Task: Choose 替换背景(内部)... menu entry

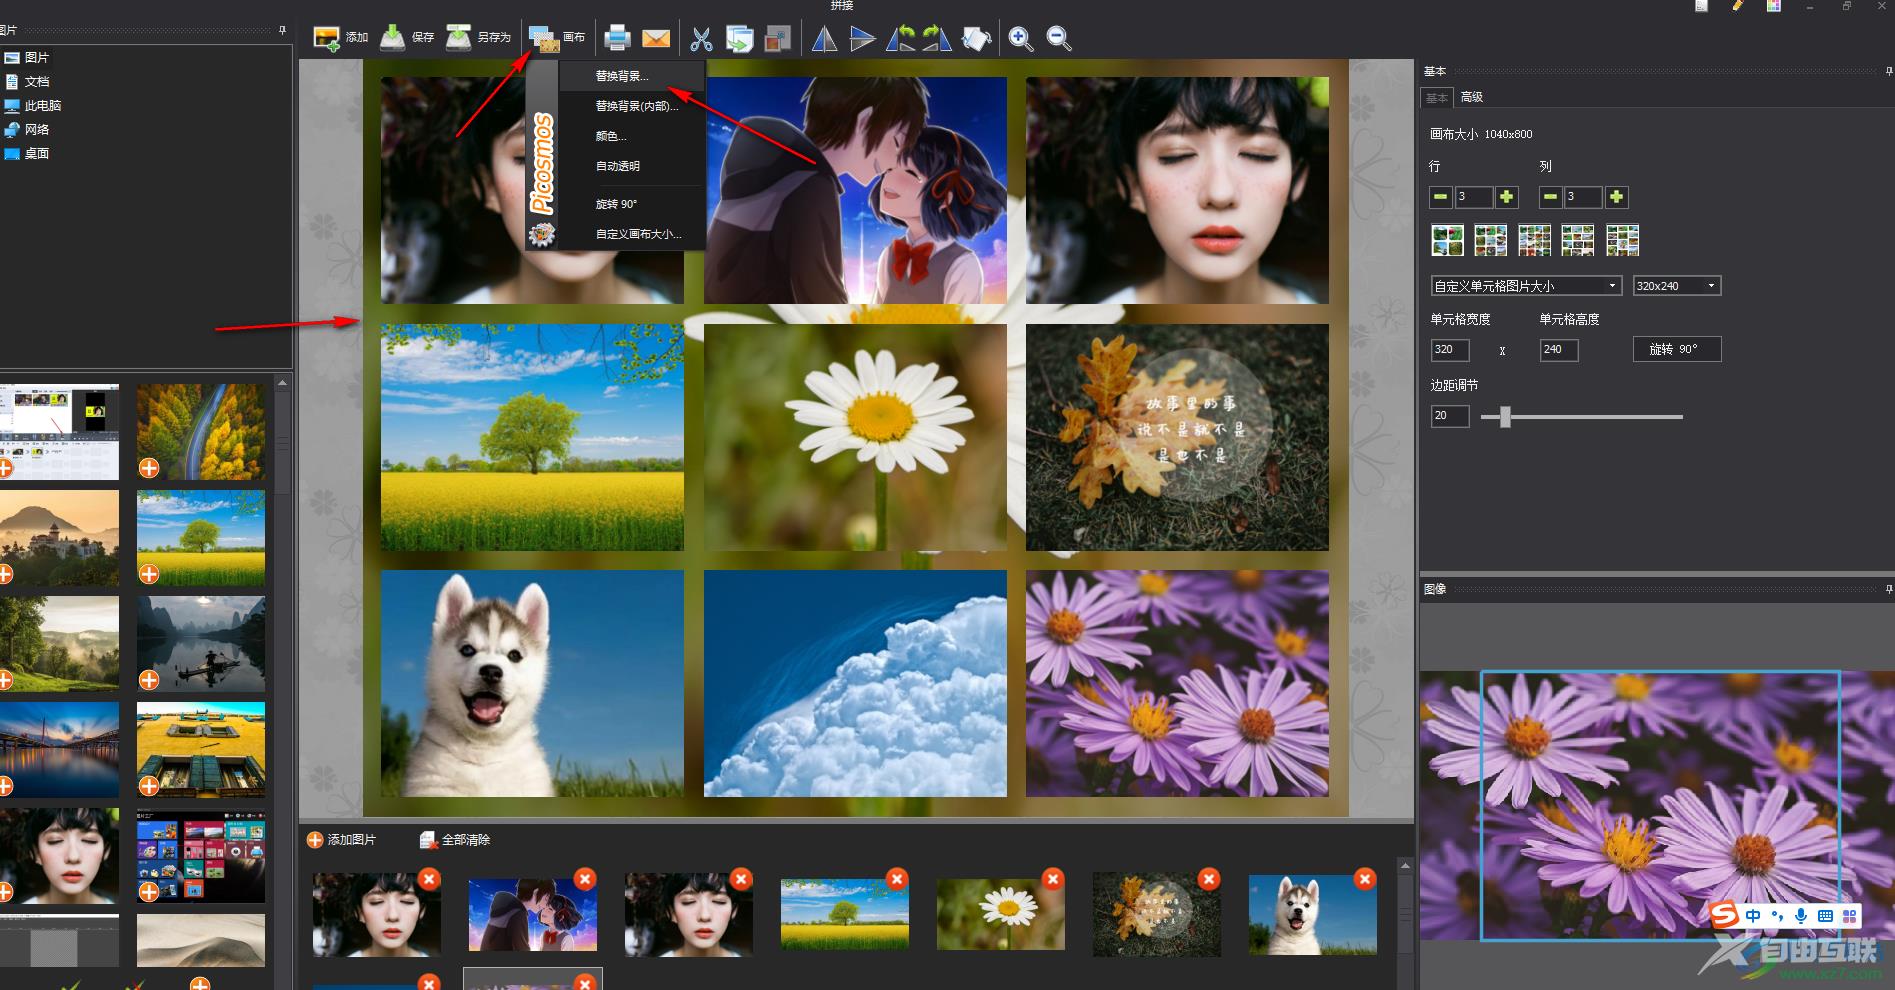Action: 632,106
